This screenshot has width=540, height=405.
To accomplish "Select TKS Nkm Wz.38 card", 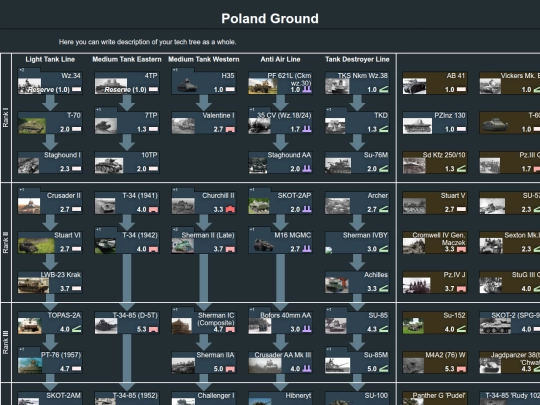I will (x=357, y=83).
